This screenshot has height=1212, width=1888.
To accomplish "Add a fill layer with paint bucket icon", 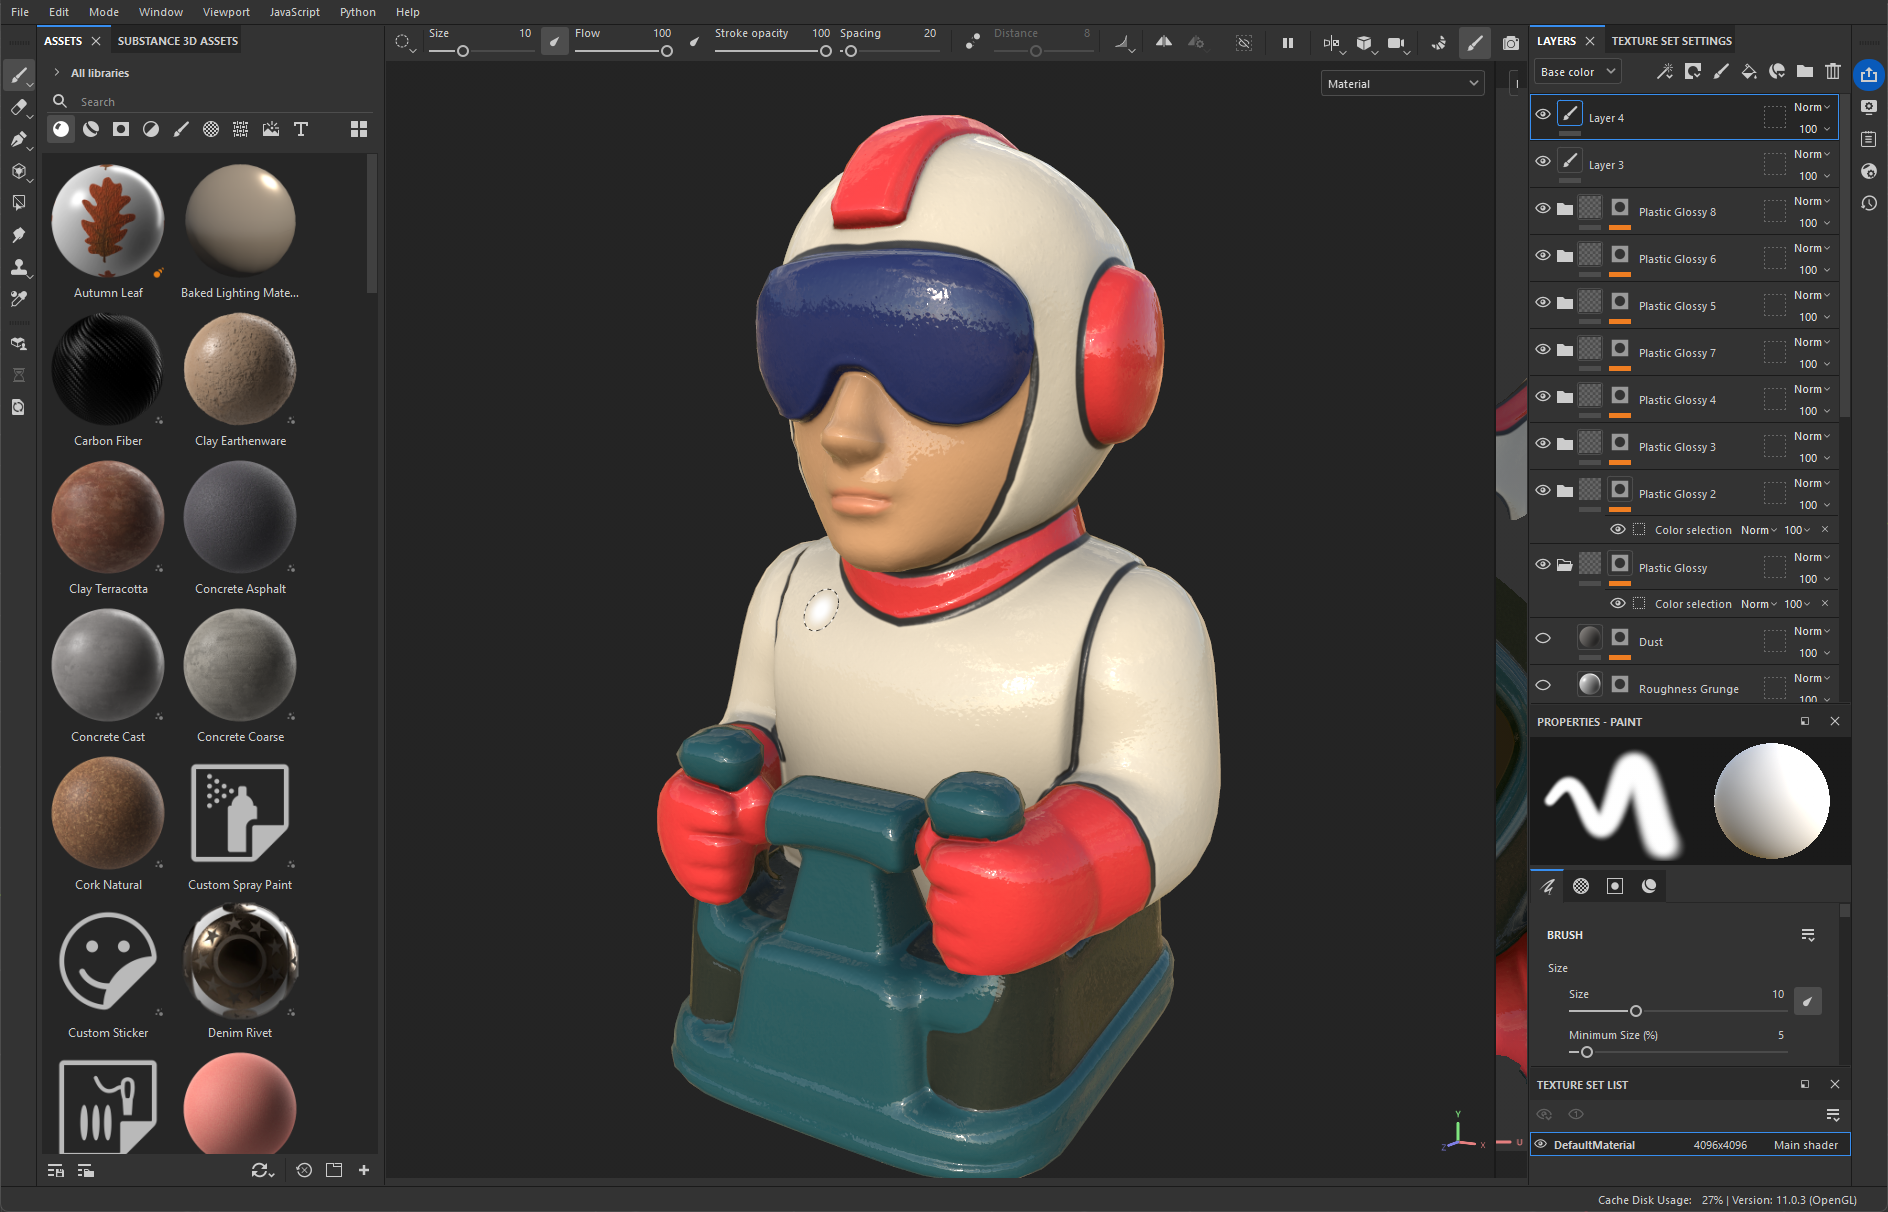I will (x=1749, y=71).
